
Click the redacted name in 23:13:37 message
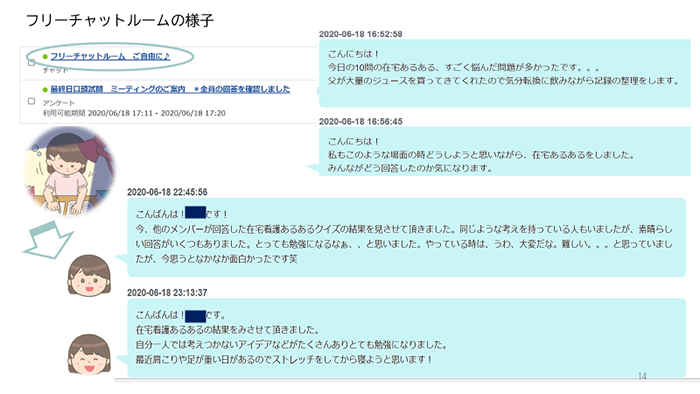[195, 316]
